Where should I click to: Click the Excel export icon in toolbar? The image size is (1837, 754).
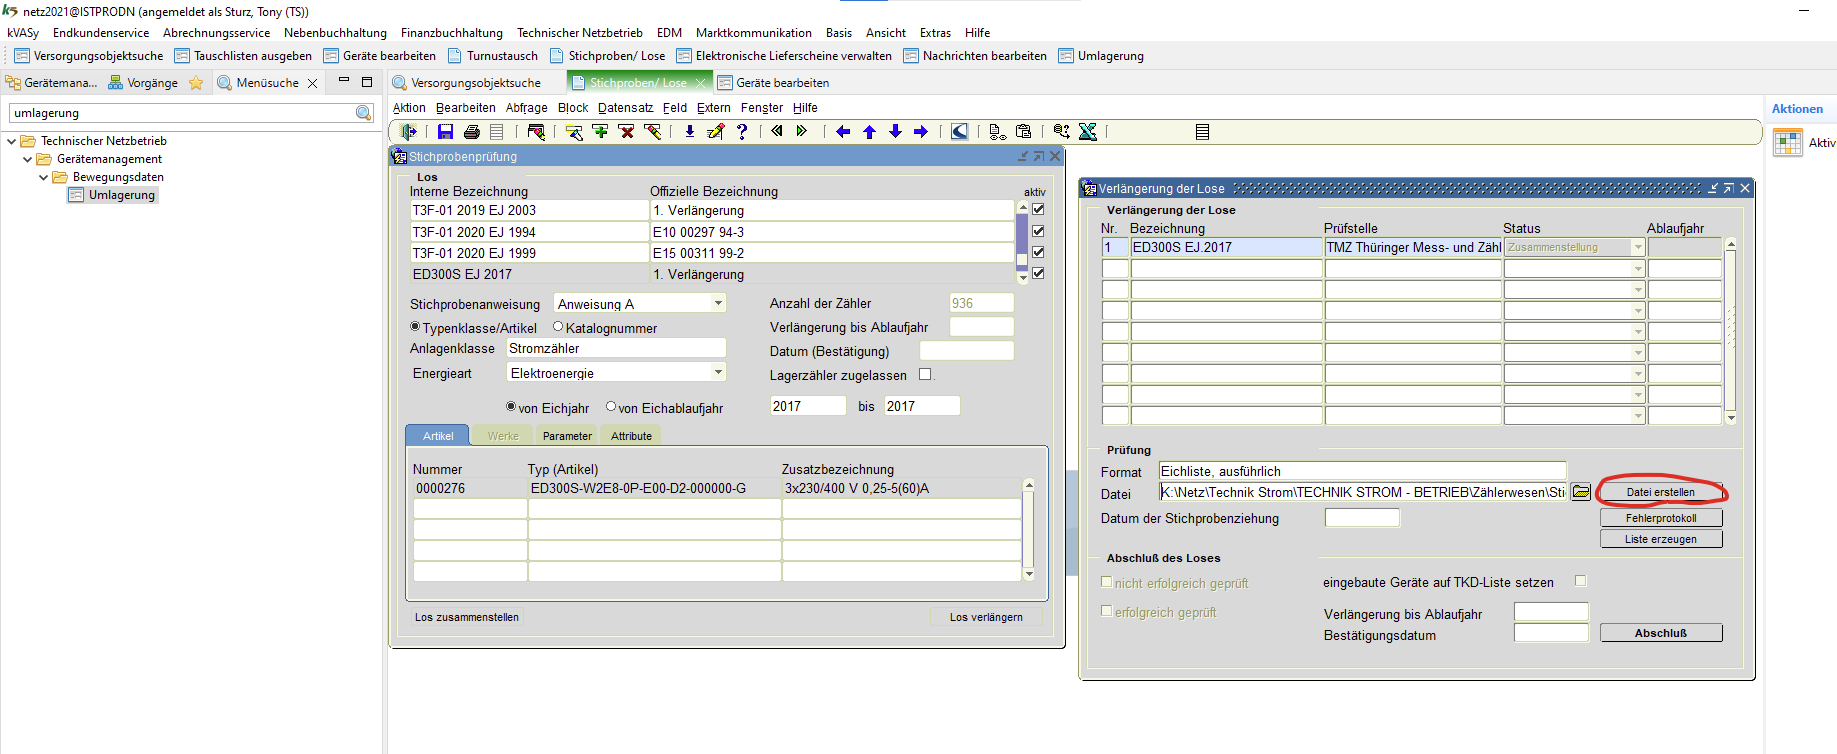1088,132
